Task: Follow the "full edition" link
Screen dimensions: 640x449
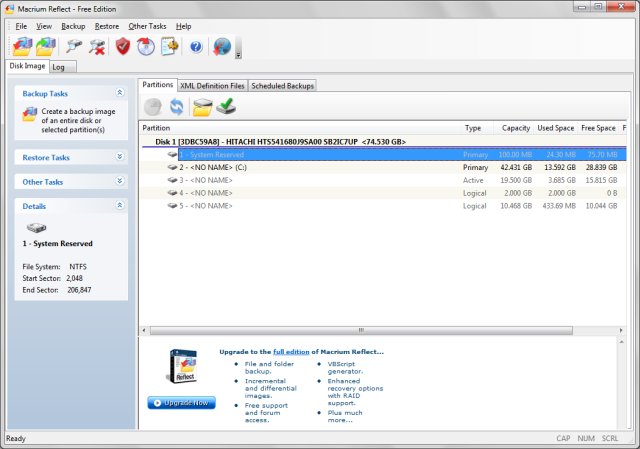Action: point(290,352)
